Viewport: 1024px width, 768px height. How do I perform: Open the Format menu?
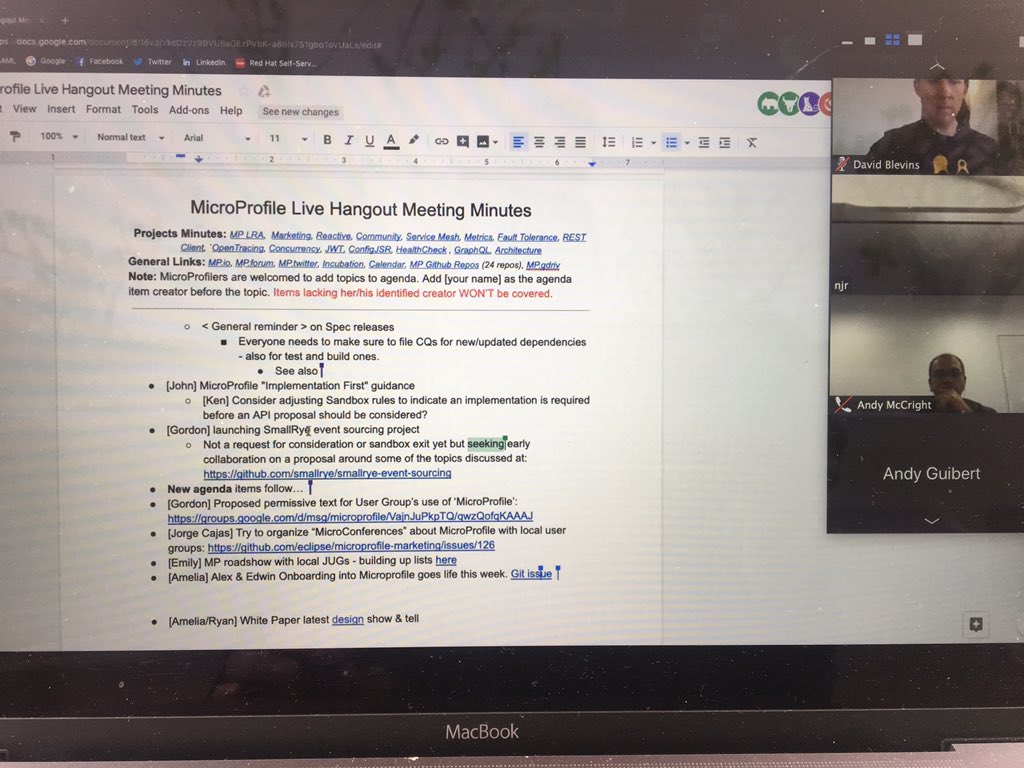(103, 109)
